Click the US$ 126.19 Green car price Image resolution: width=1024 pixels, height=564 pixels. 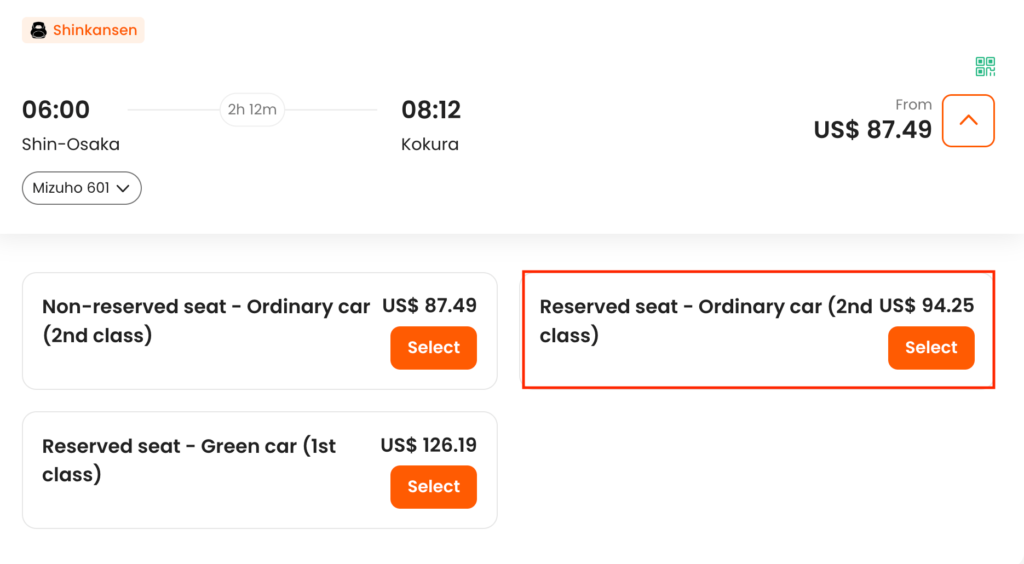428,445
